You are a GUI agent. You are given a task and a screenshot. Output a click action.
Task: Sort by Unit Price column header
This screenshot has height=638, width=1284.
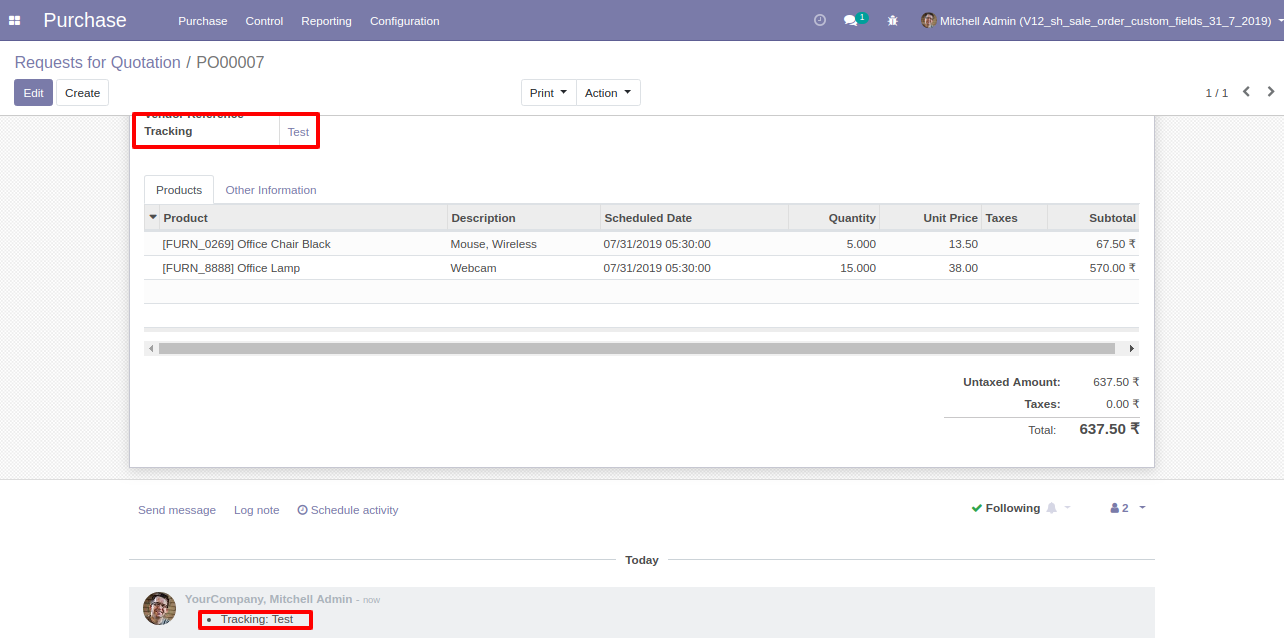point(931,218)
